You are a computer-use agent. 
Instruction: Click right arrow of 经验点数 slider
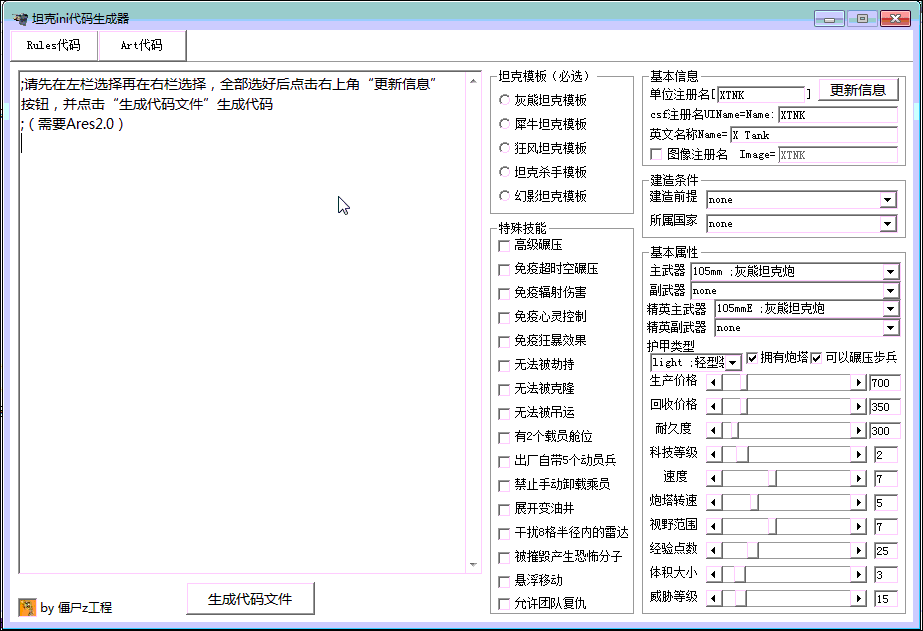tap(858, 551)
